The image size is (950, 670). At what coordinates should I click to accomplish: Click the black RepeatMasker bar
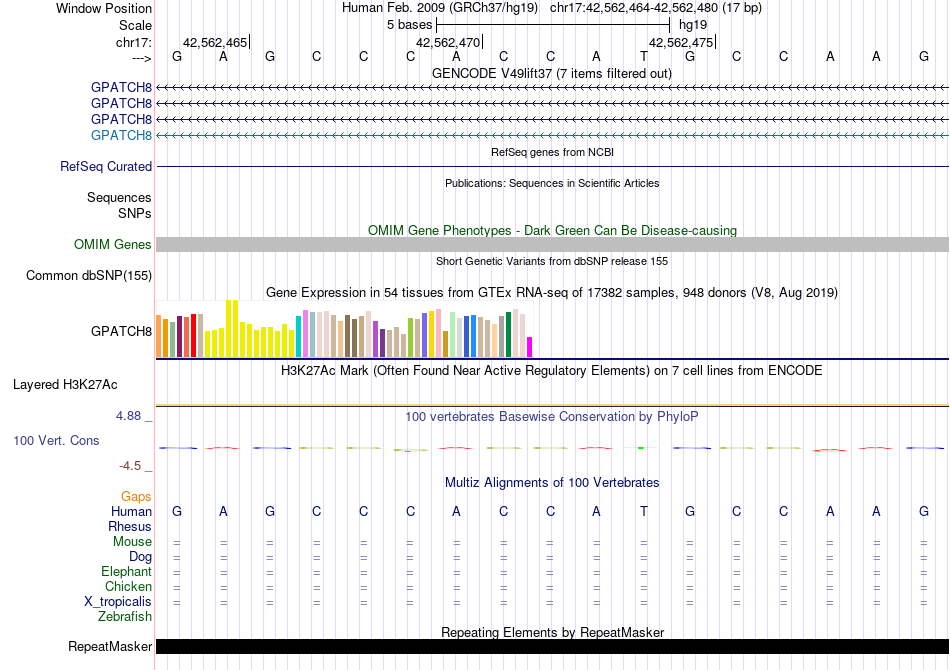[552, 647]
